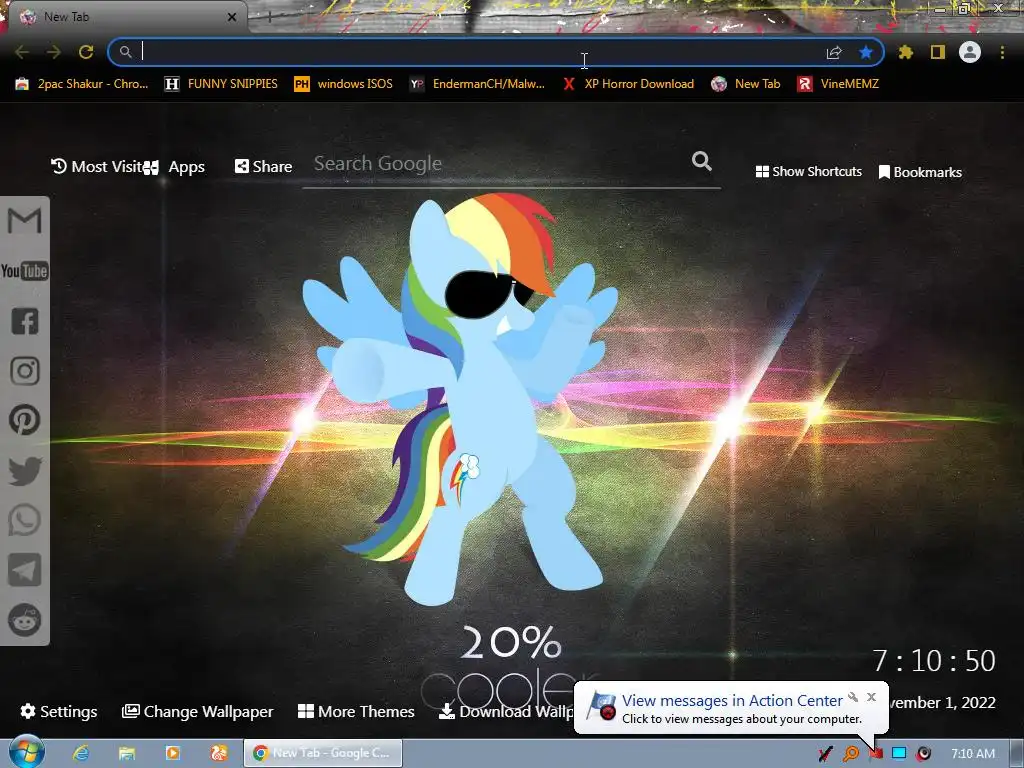Click the Action Center flag tray icon

(x=876, y=754)
